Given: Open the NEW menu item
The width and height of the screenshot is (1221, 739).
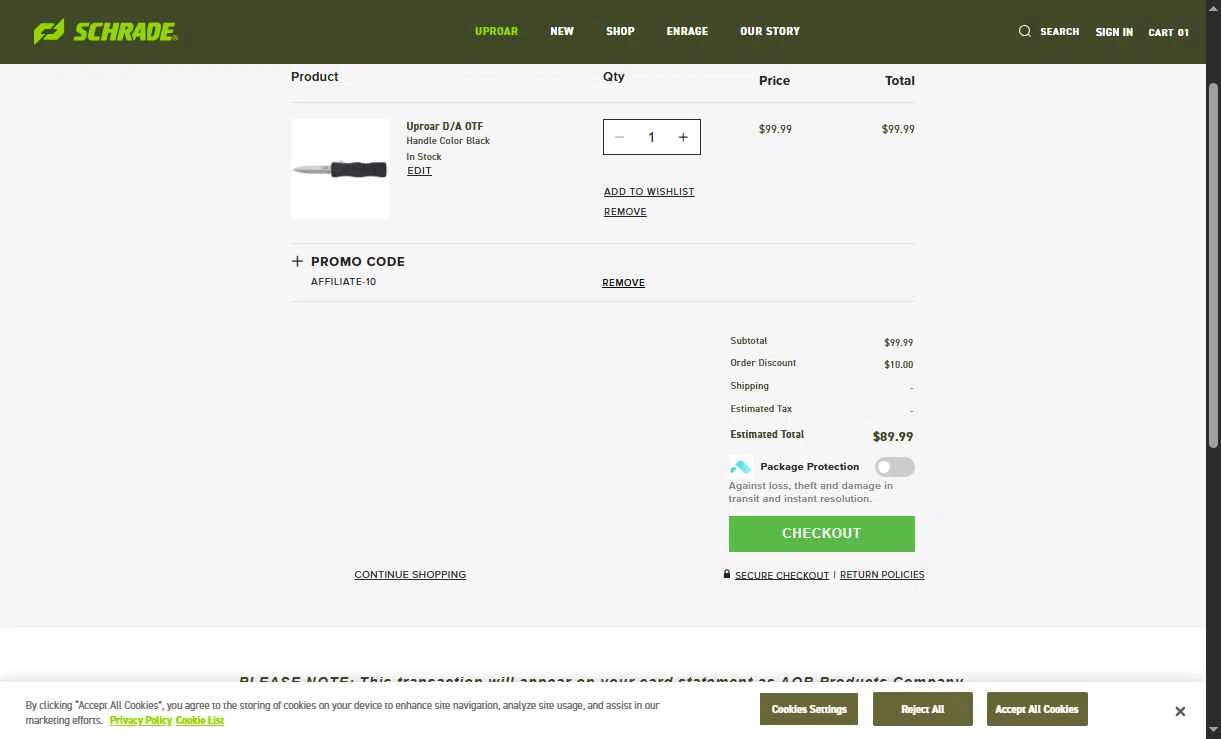Looking at the screenshot, I should (x=562, y=31).
